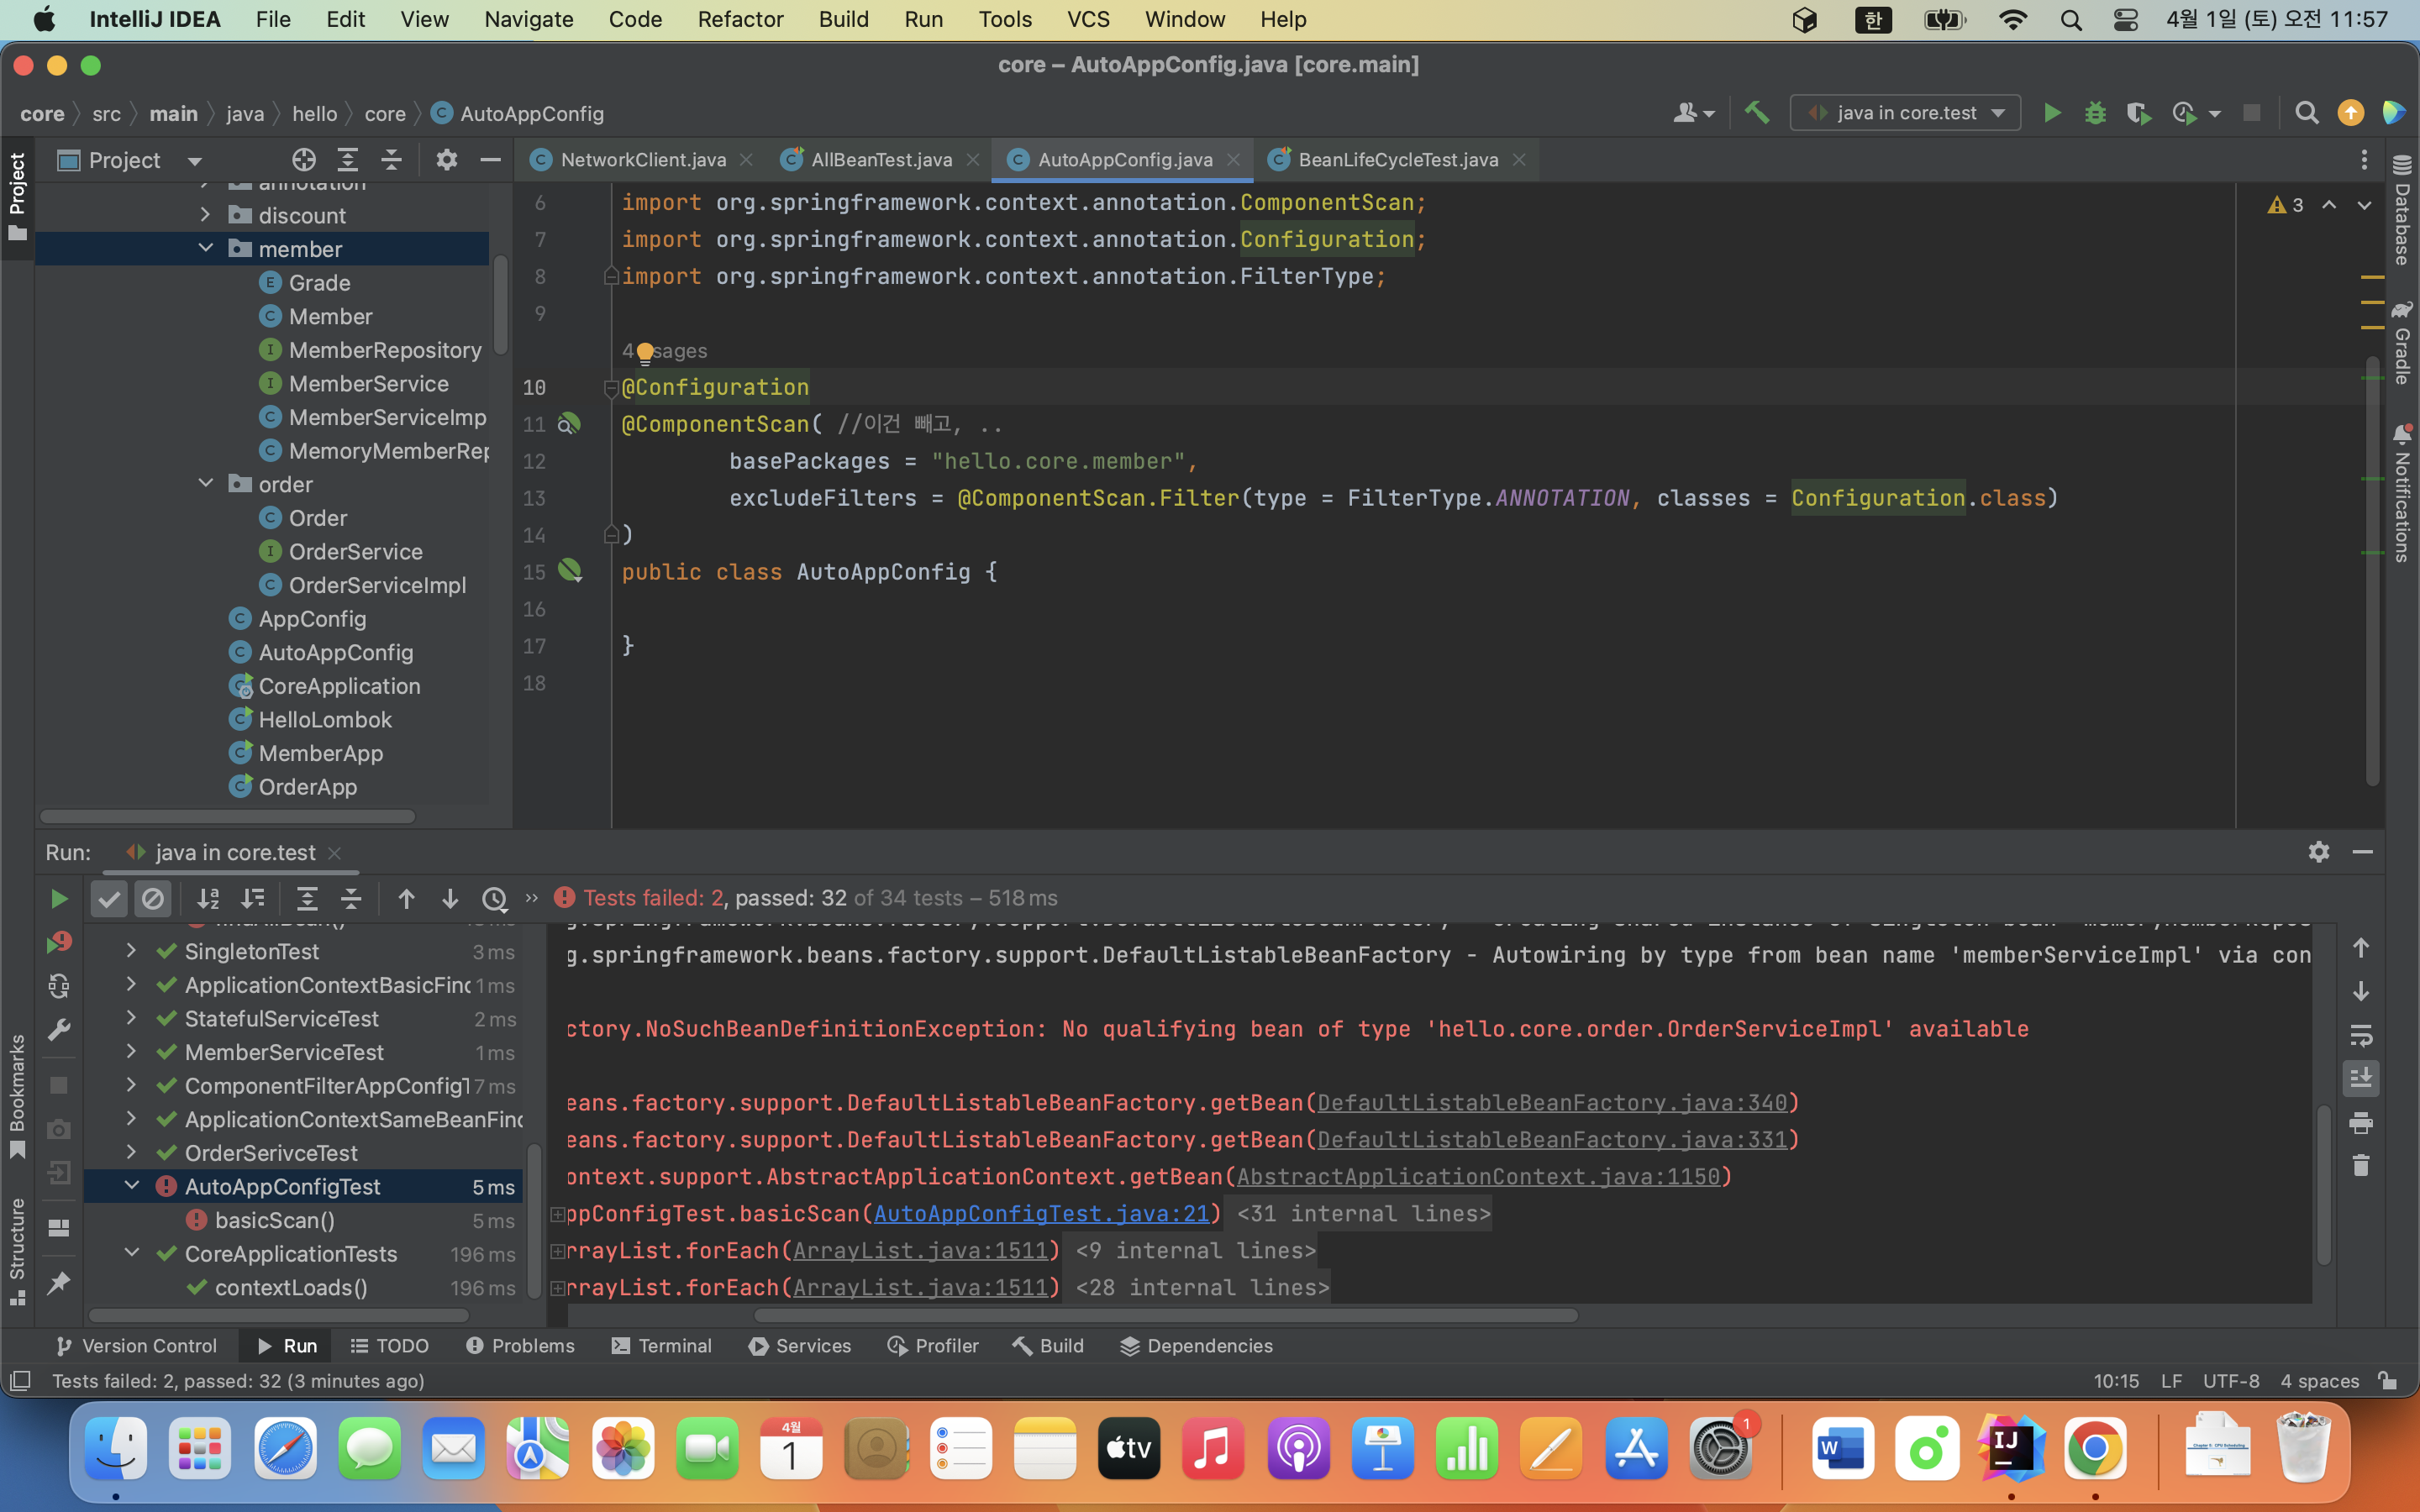Open DefaultListableBeanFactory.java:340 link
This screenshot has height=1512, width=2420.
(1552, 1102)
